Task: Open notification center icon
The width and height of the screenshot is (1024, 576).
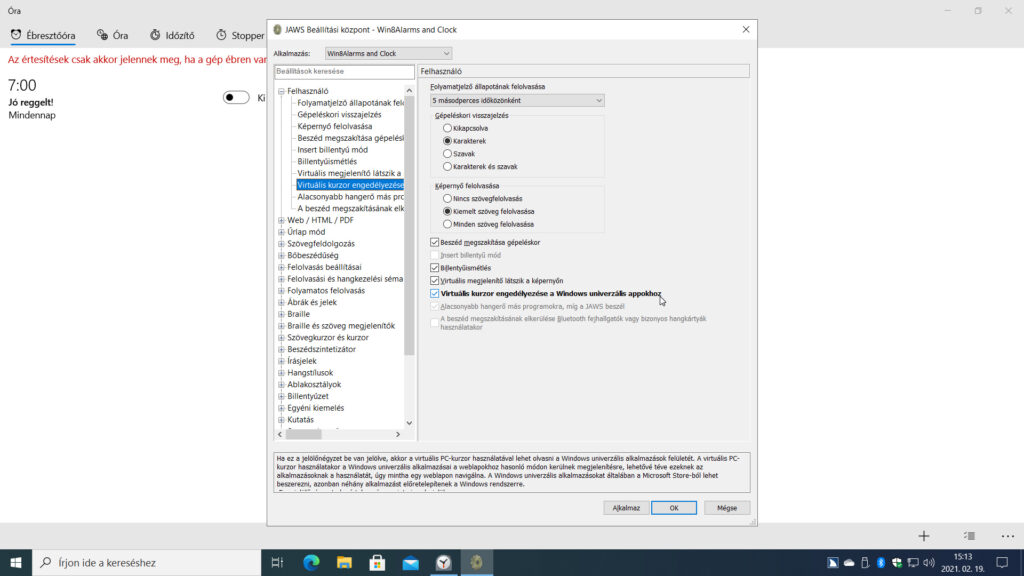Action: click(1002, 562)
